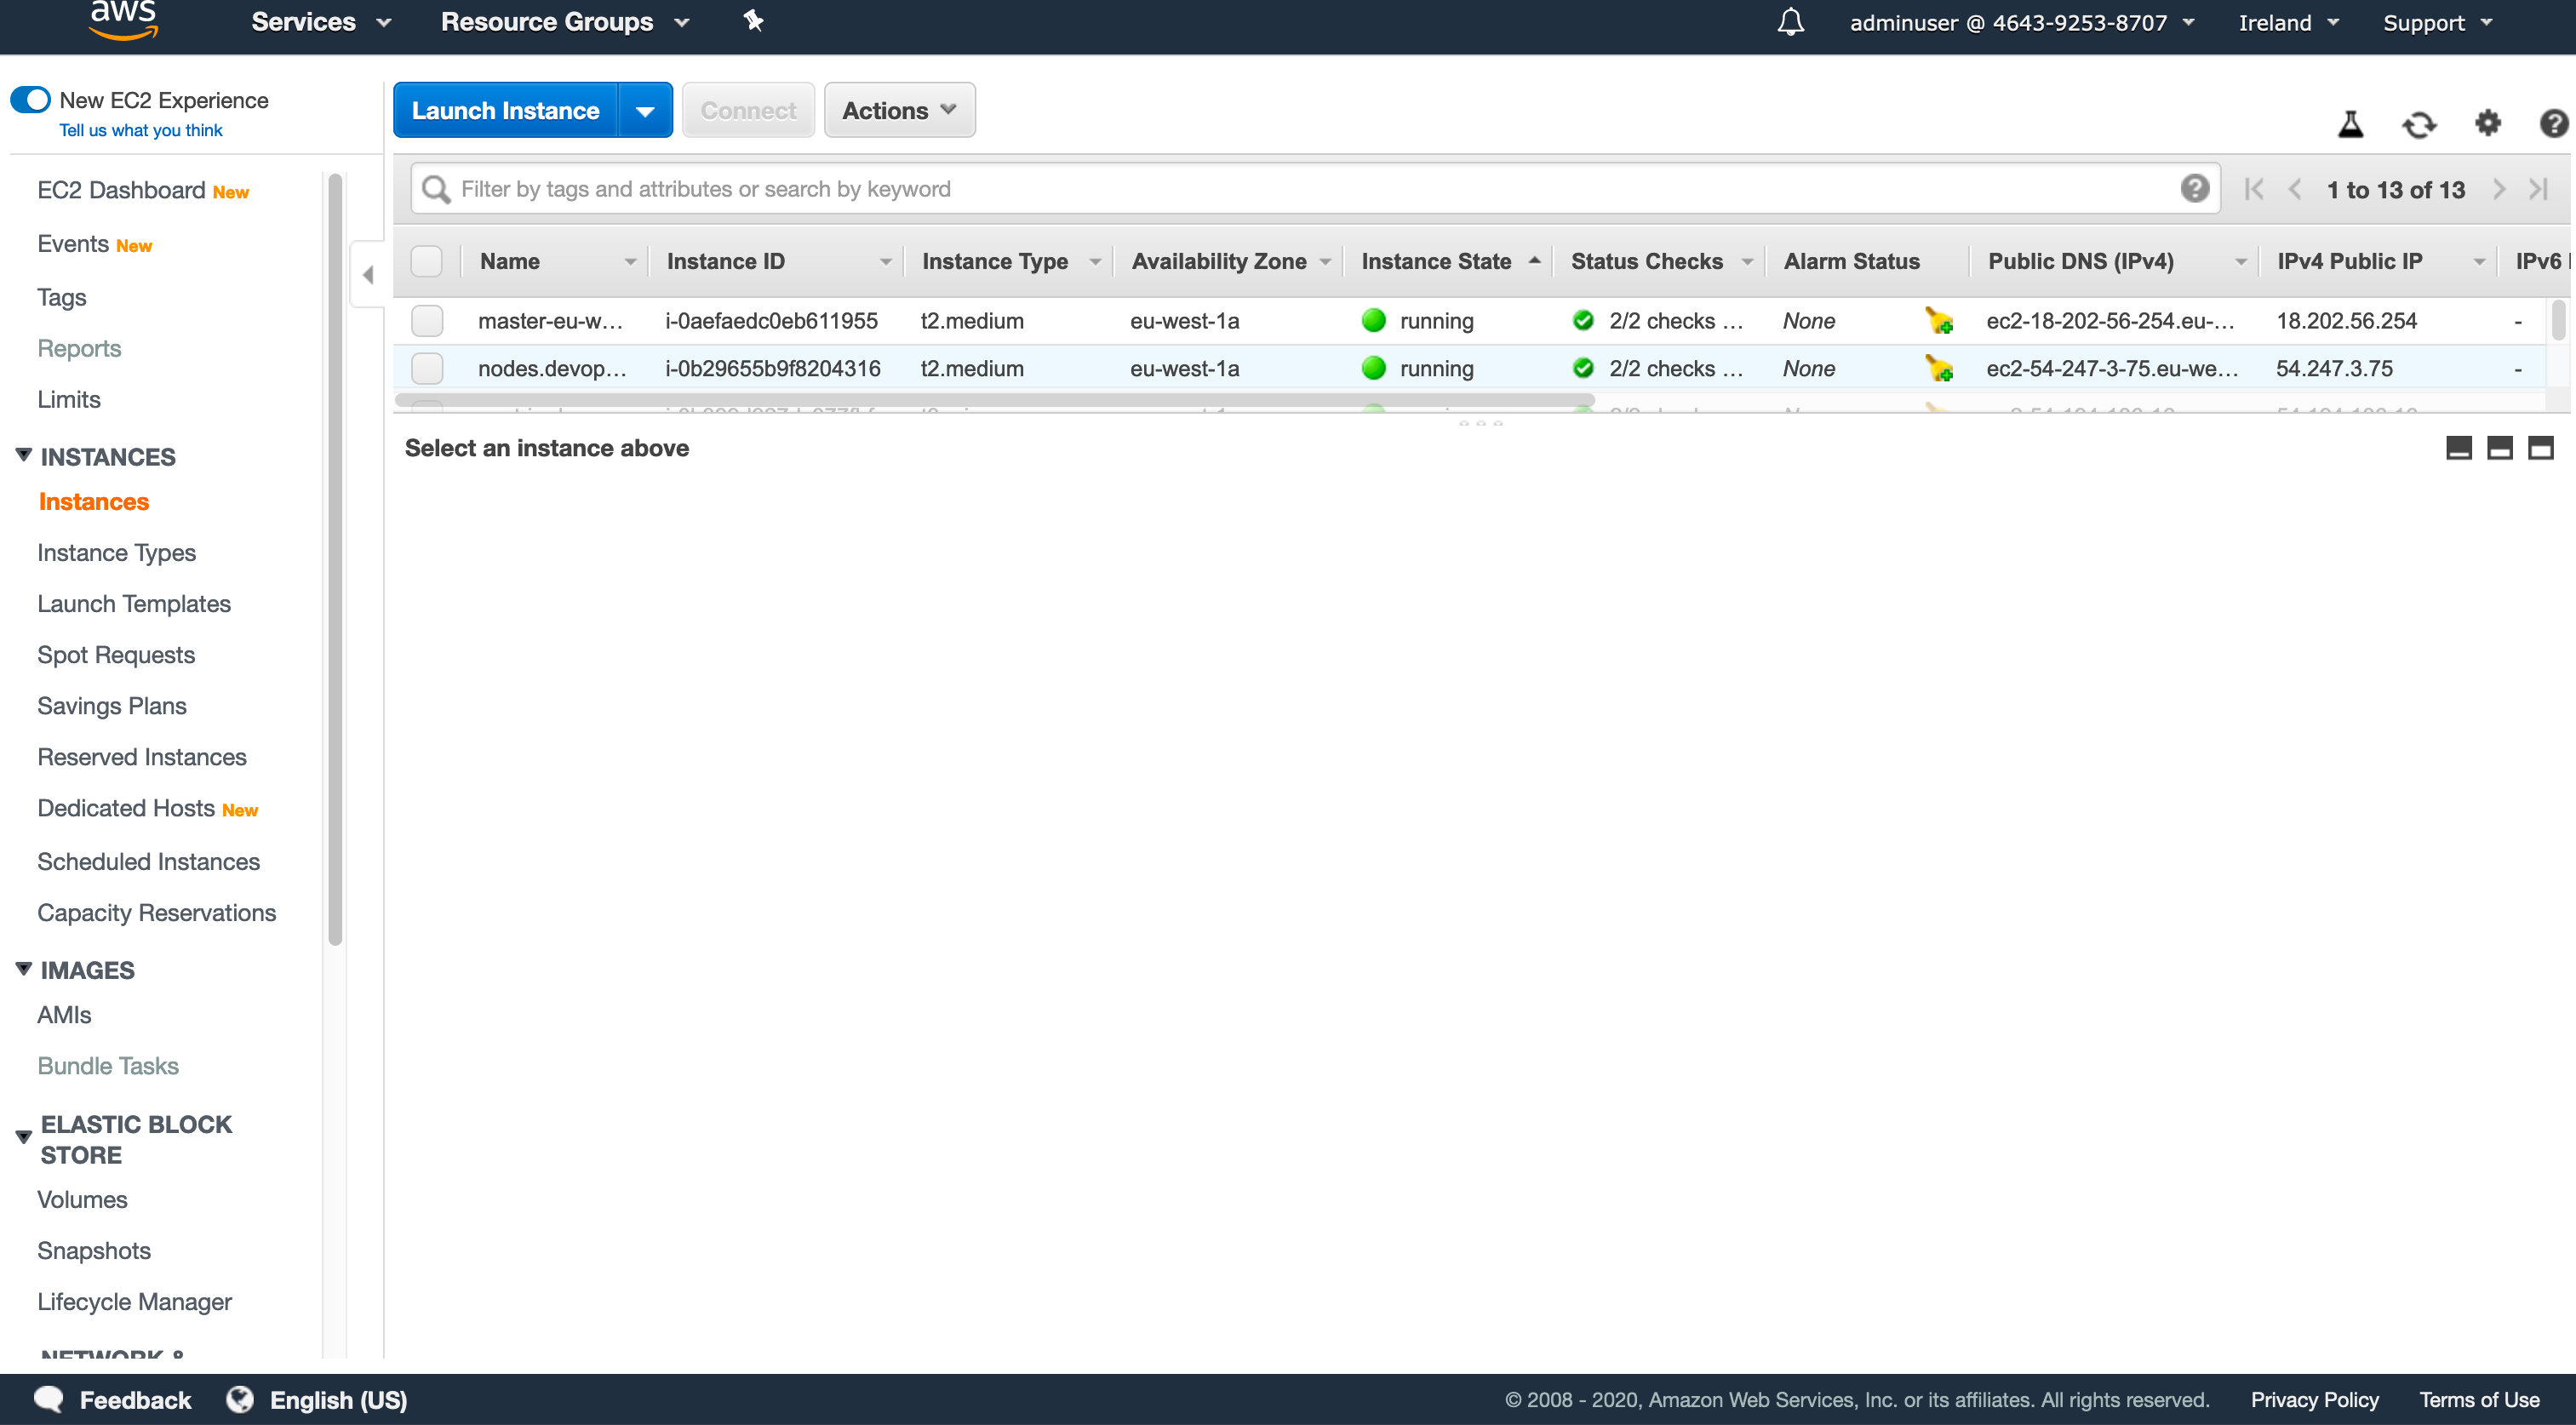Open Lifecycle Manager
The width and height of the screenshot is (2576, 1425).
click(134, 1301)
